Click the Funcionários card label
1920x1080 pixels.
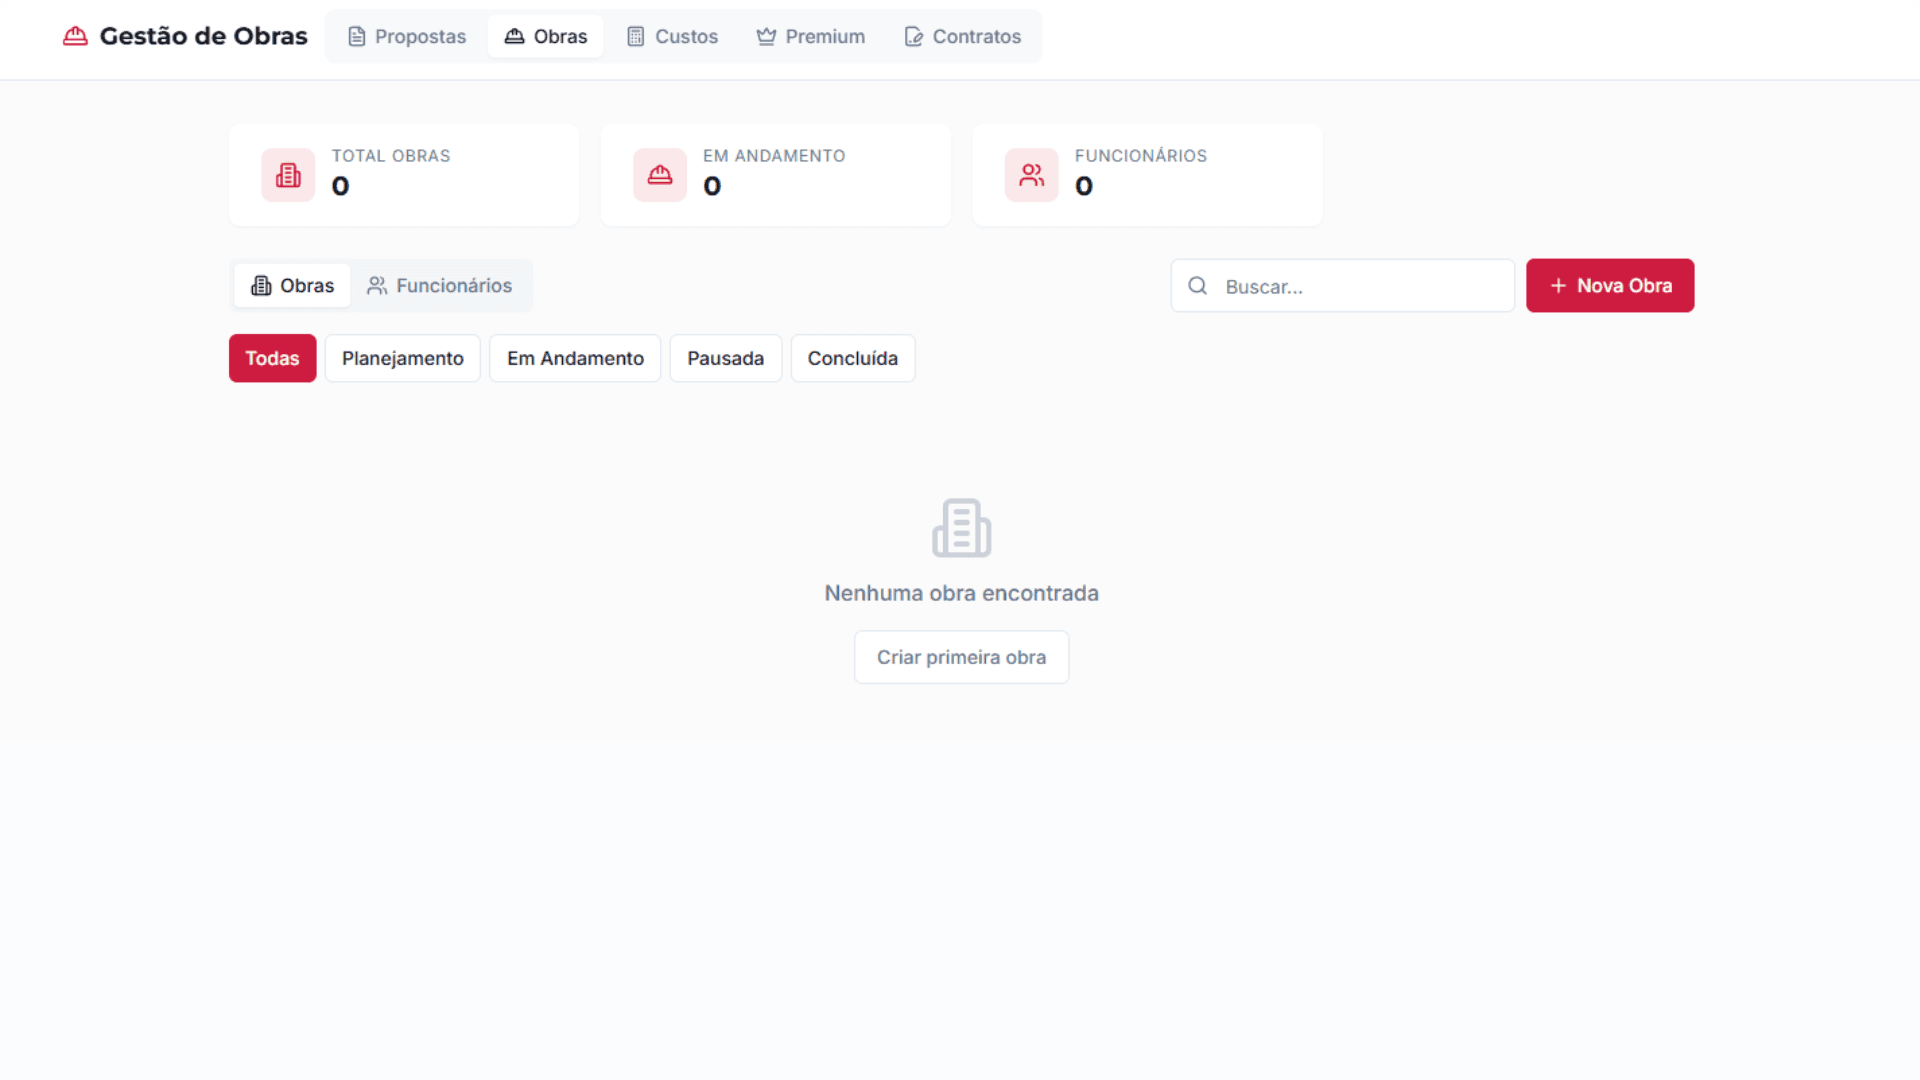(x=1141, y=156)
